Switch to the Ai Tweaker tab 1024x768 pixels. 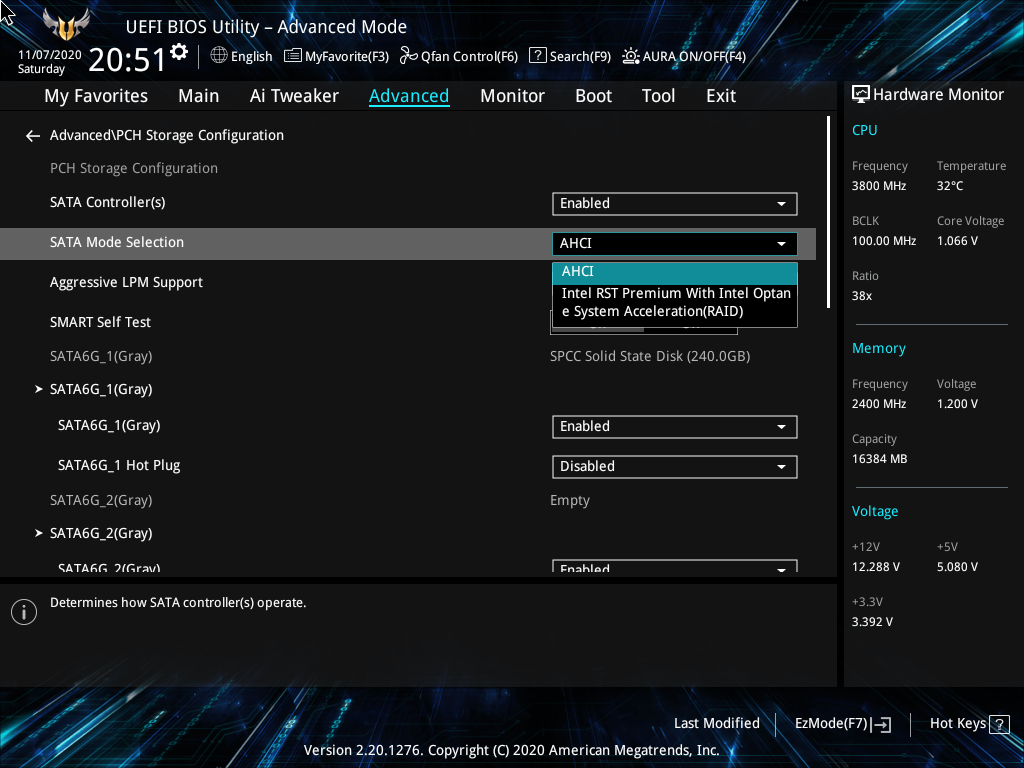294,96
